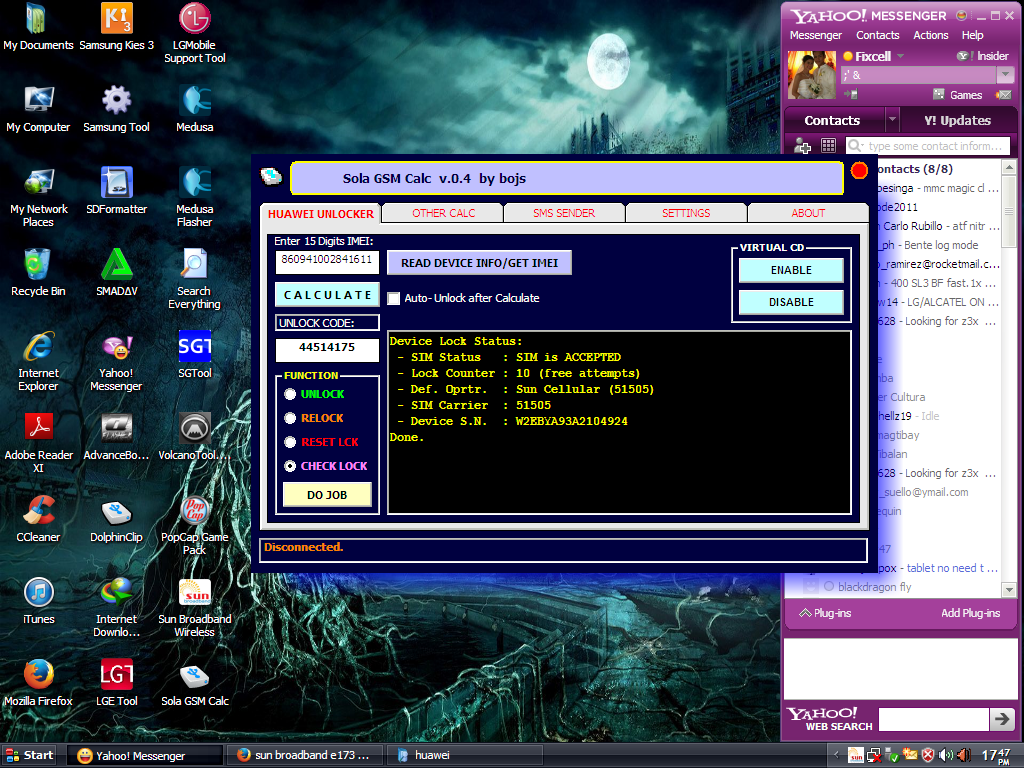Enable Auto-Unlock after Calculate checkbox

pyautogui.click(x=394, y=298)
